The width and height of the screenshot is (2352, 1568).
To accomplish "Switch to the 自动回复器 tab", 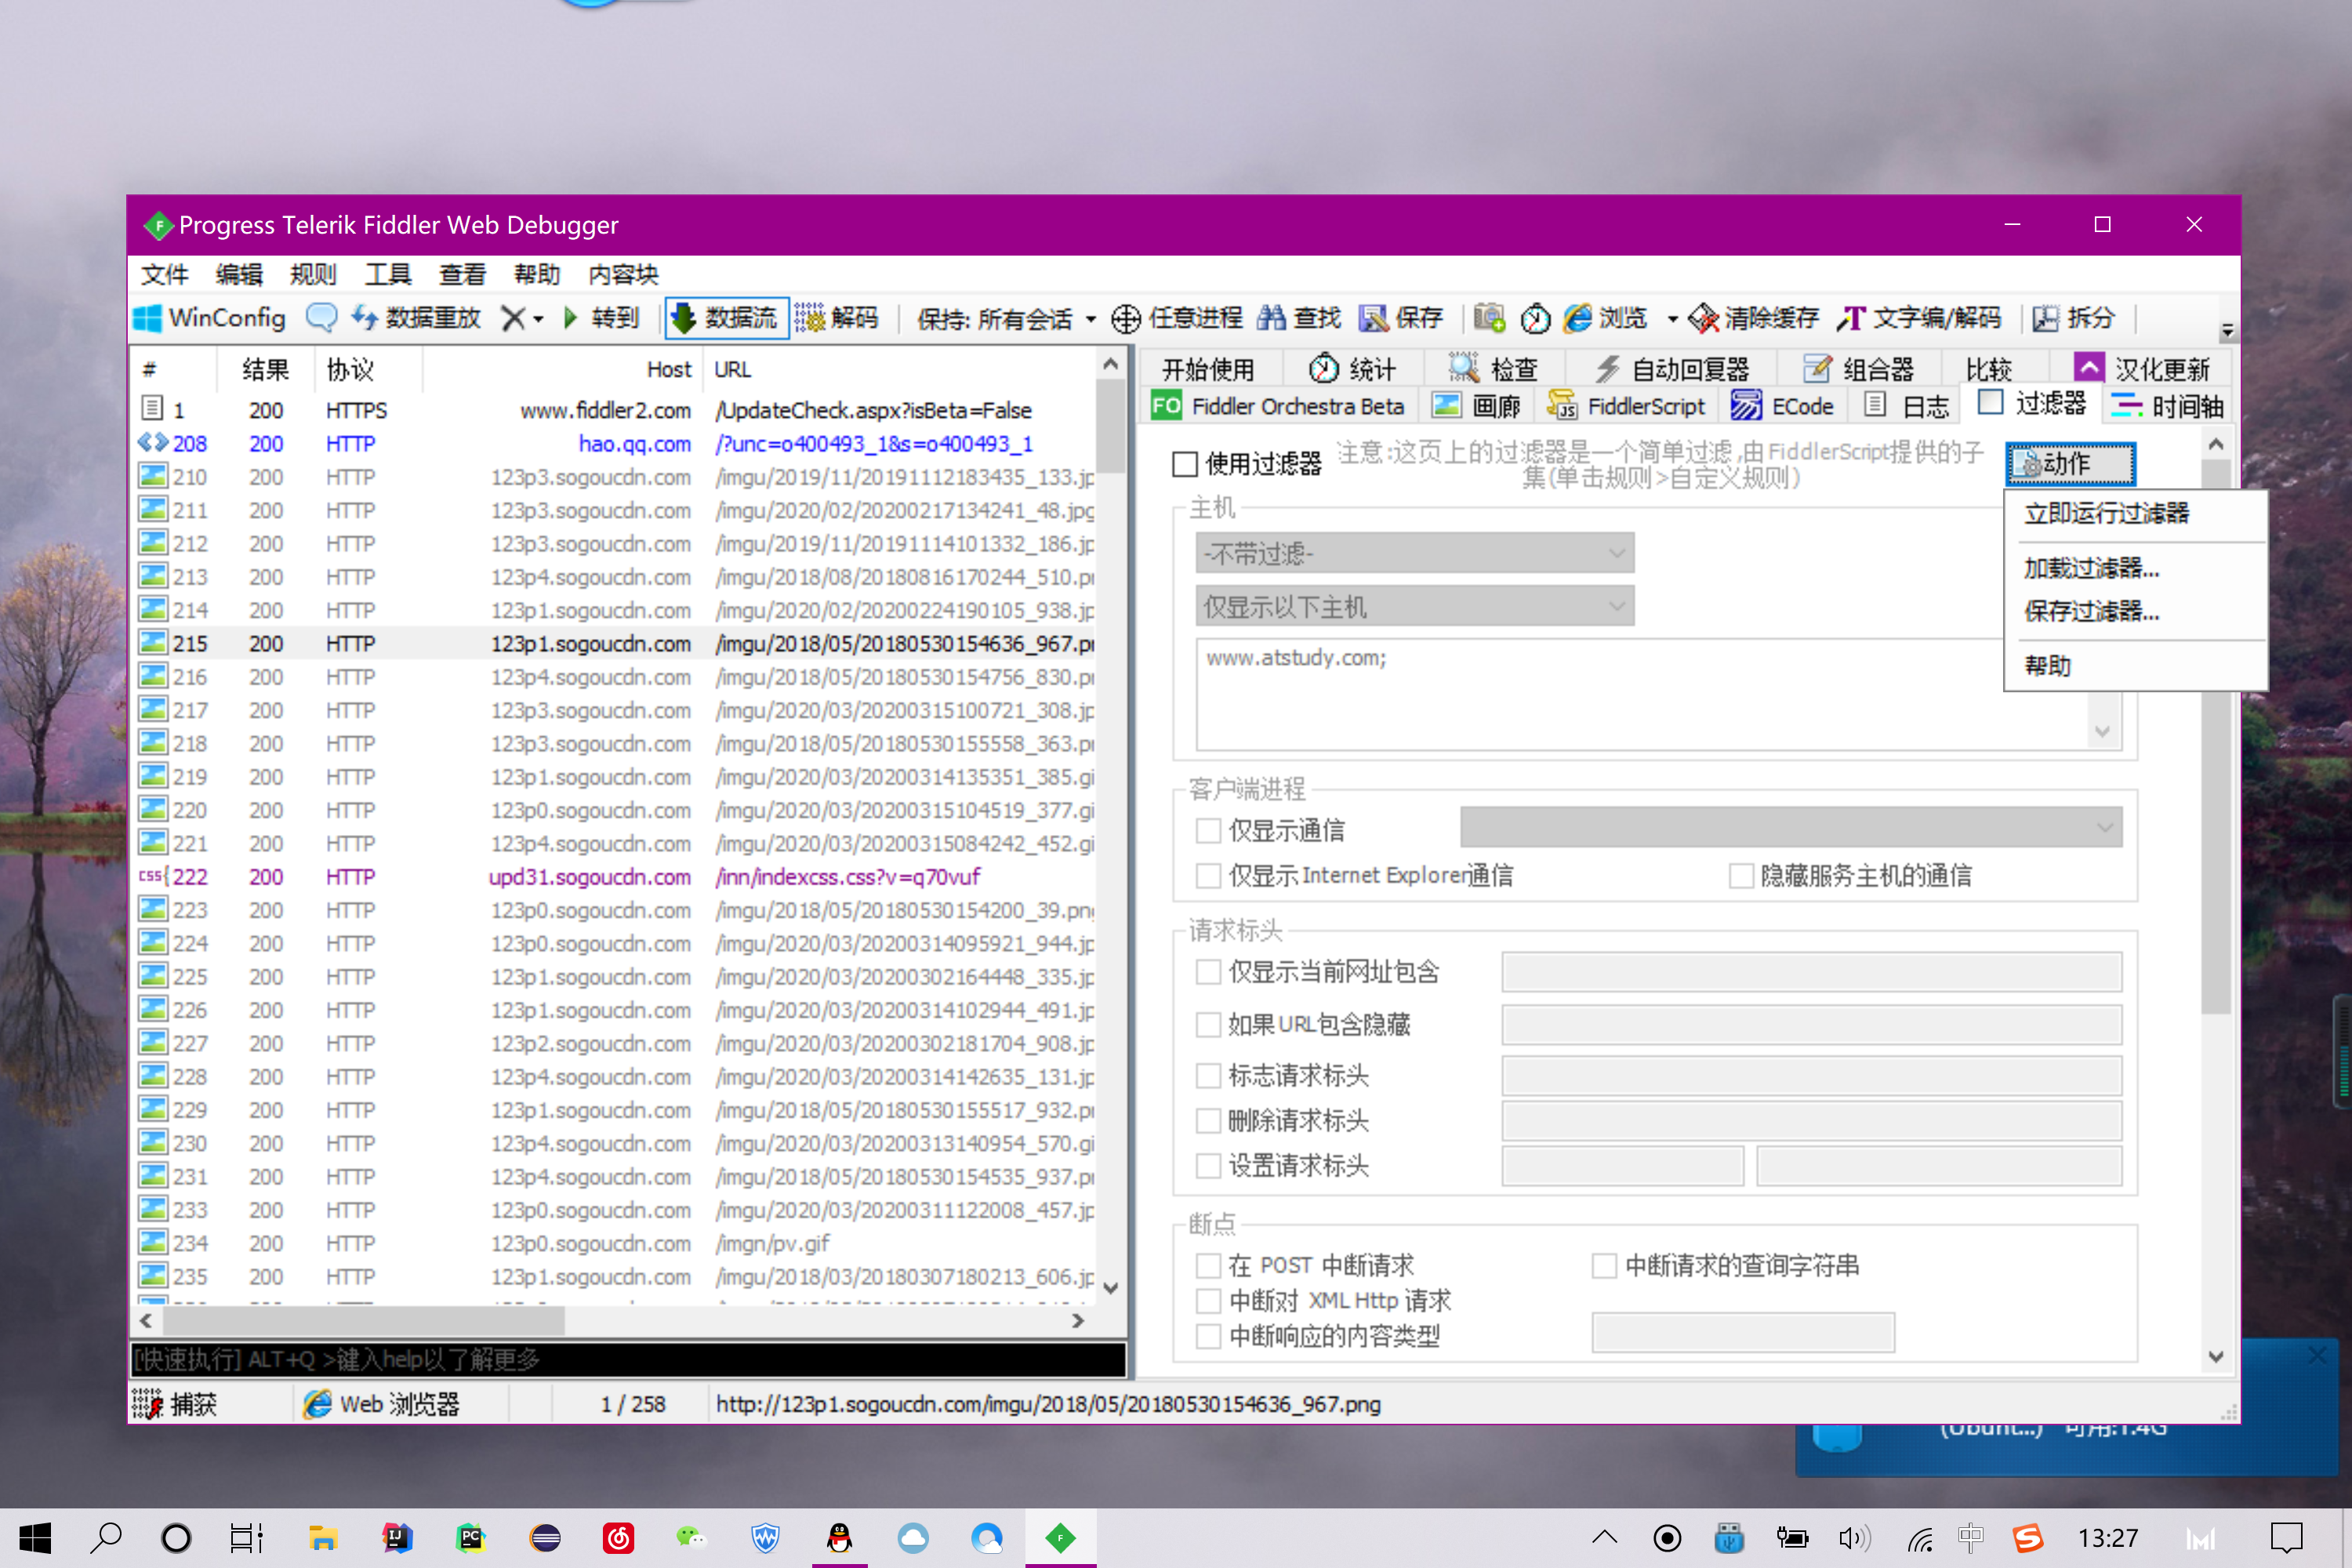I will tap(1671, 369).
